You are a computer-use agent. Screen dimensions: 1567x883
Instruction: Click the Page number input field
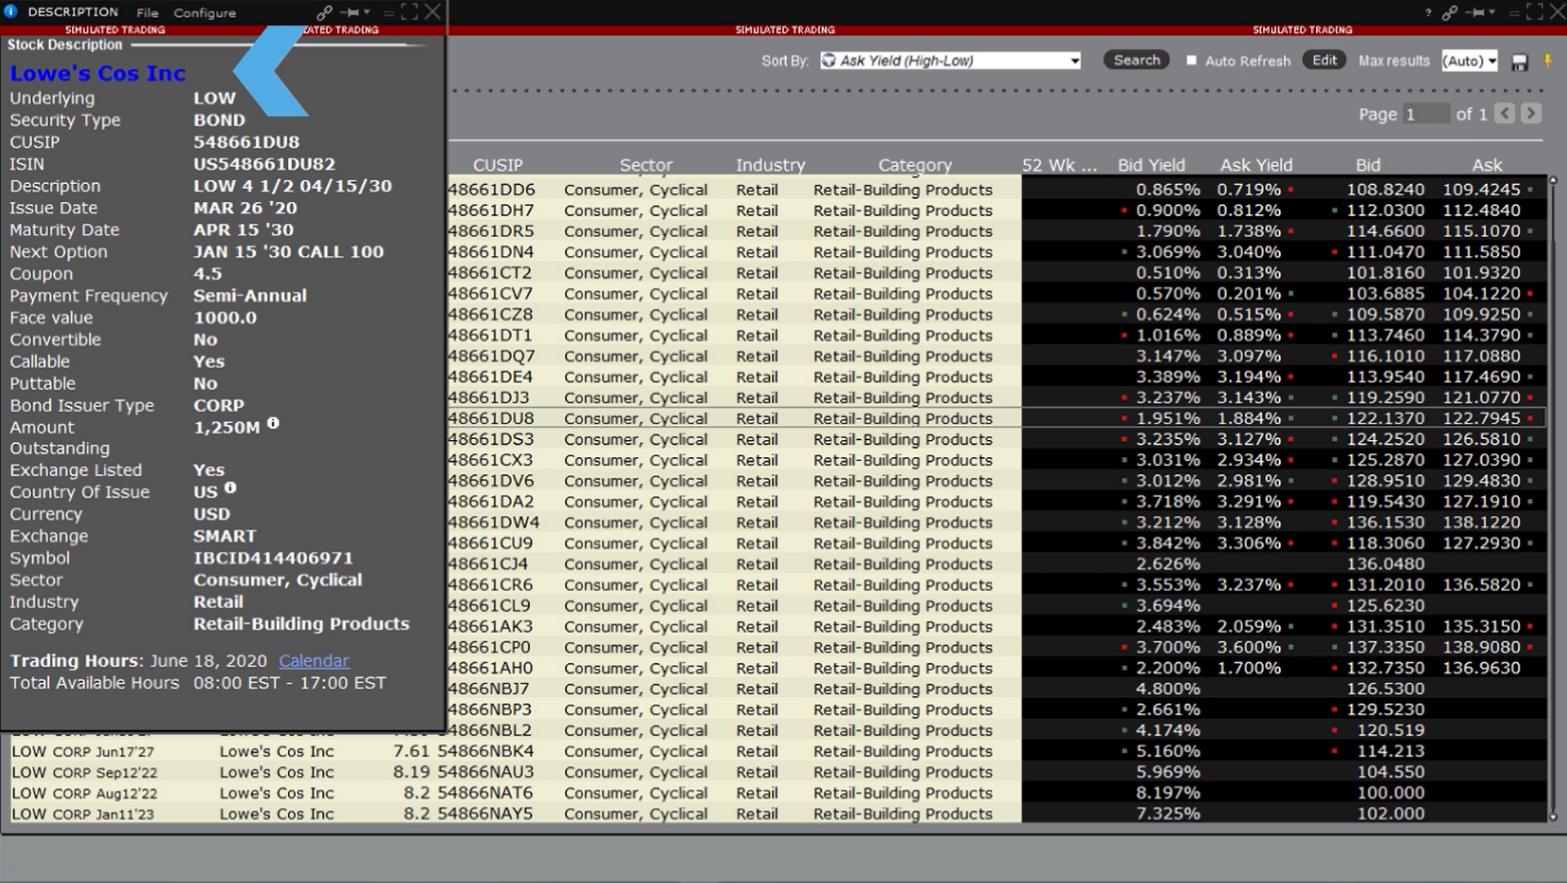click(1426, 114)
